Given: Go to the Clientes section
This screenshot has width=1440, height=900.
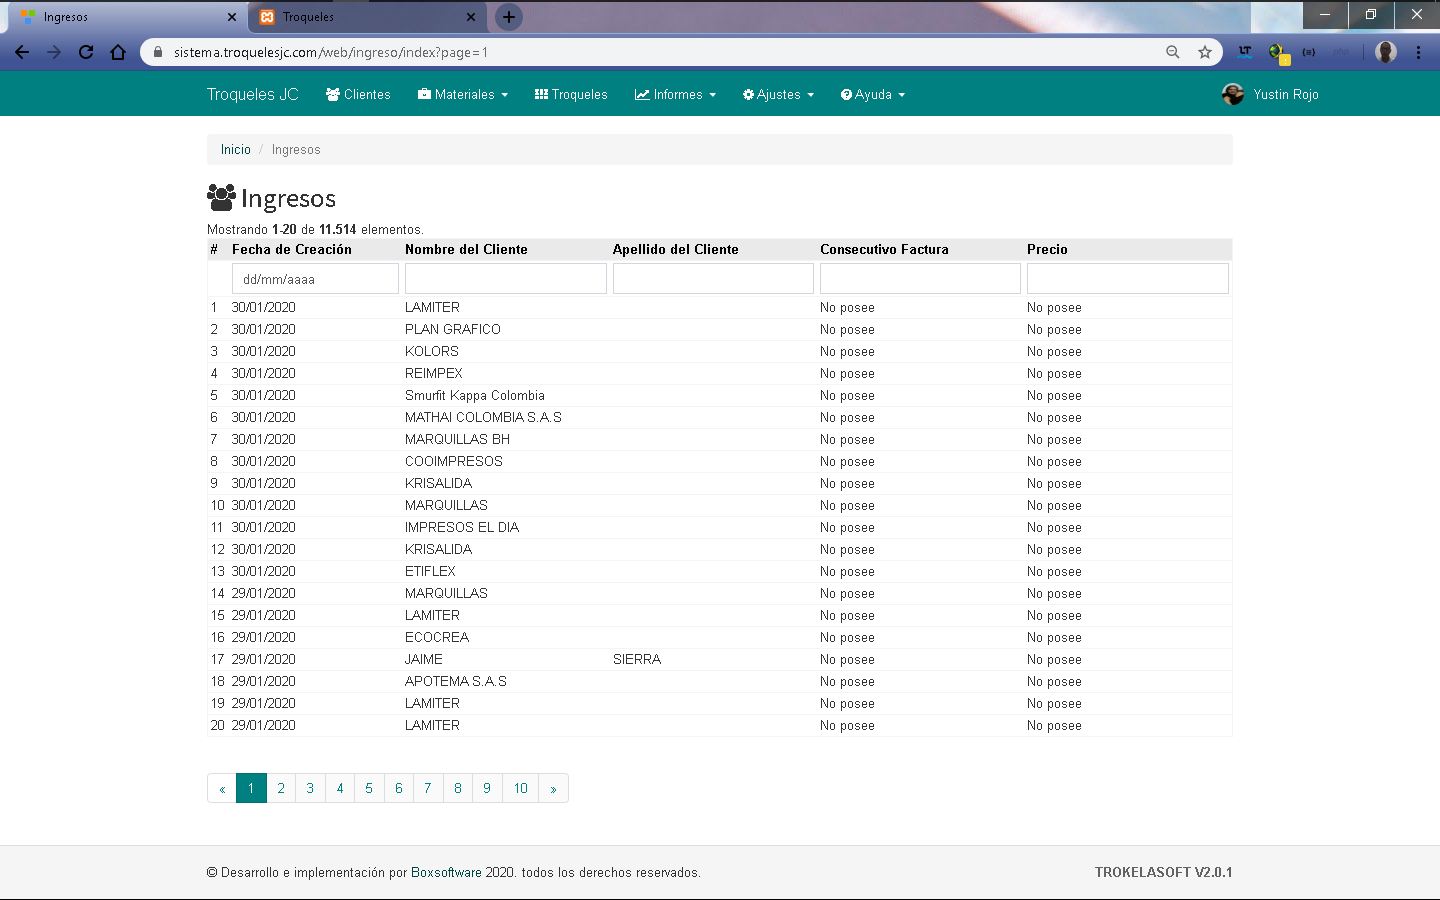Looking at the screenshot, I should (x=358, y=94).
